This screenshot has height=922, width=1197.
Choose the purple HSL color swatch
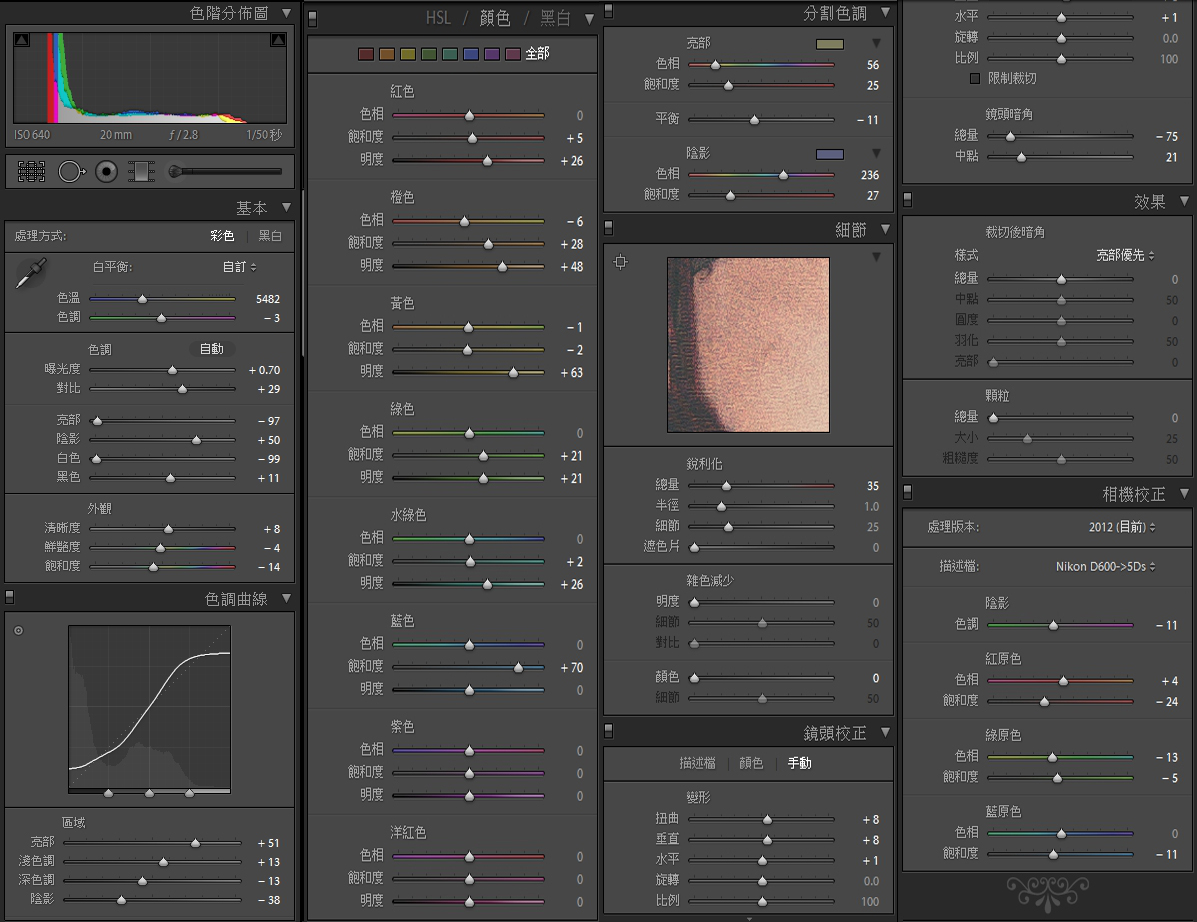[x=492, y=54]
